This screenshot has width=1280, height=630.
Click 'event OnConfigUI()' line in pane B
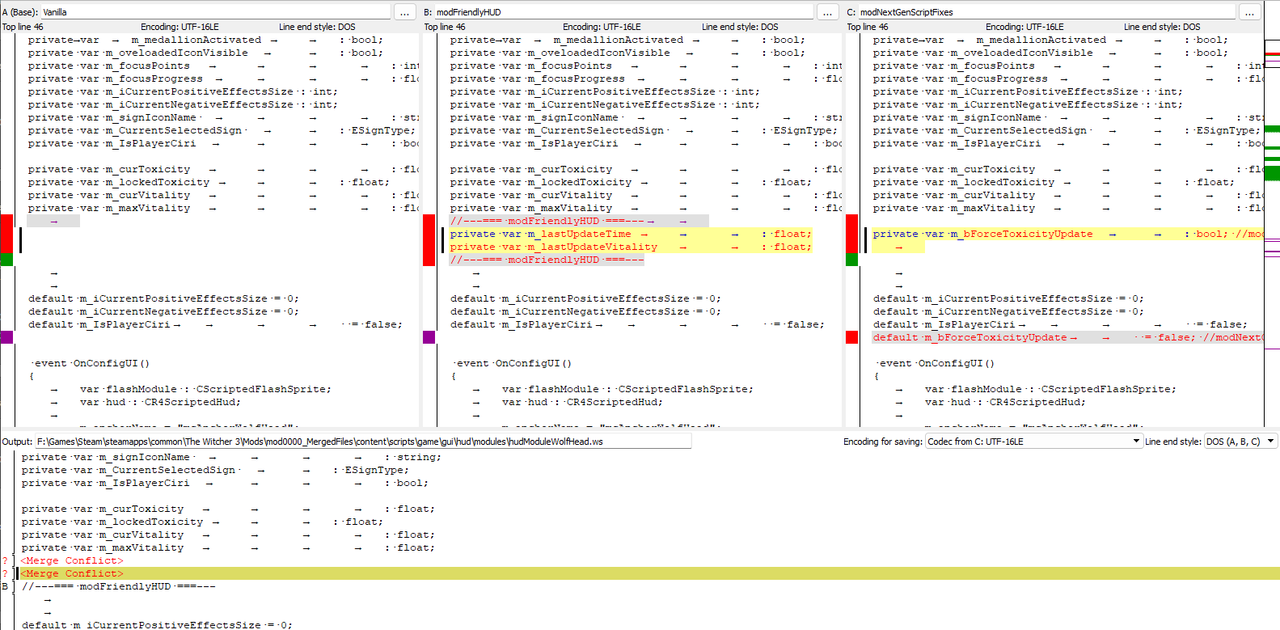512,364
